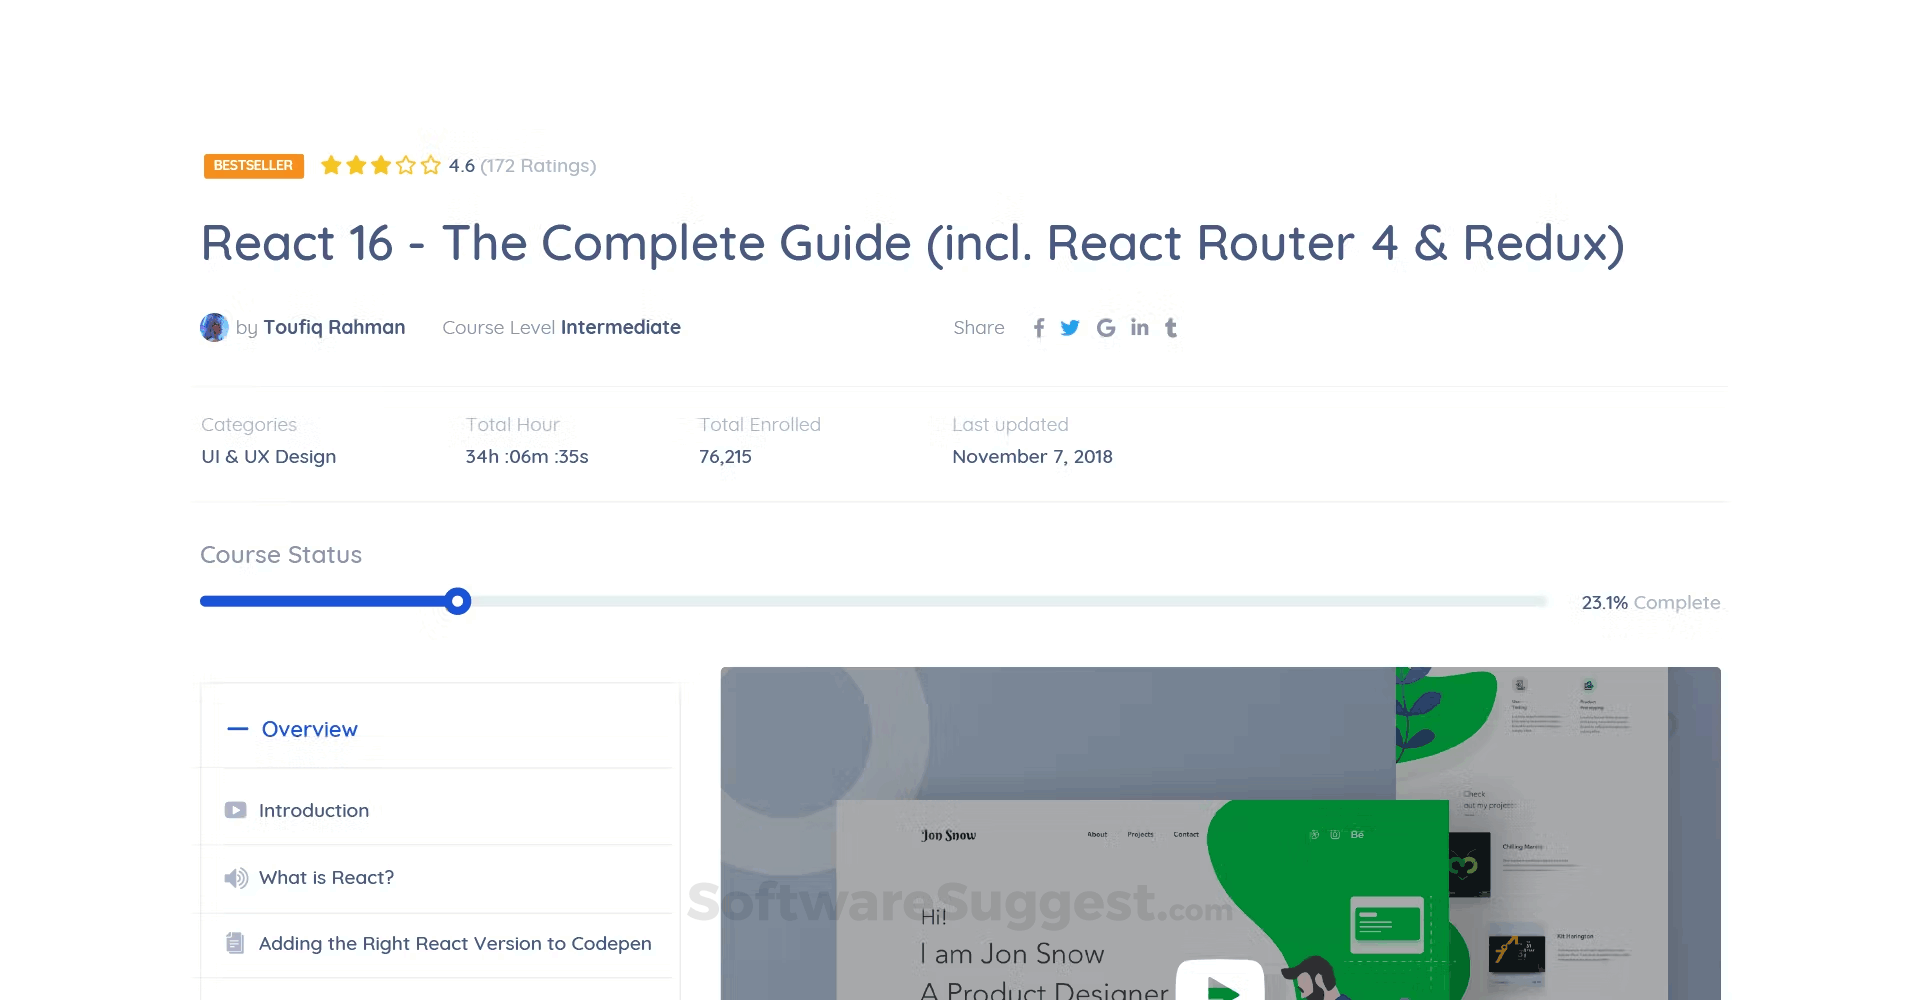Click the 23.1% Complete label
Screen dimensions: 1920x1000
pyautogui.click(x=1651, y=603)
